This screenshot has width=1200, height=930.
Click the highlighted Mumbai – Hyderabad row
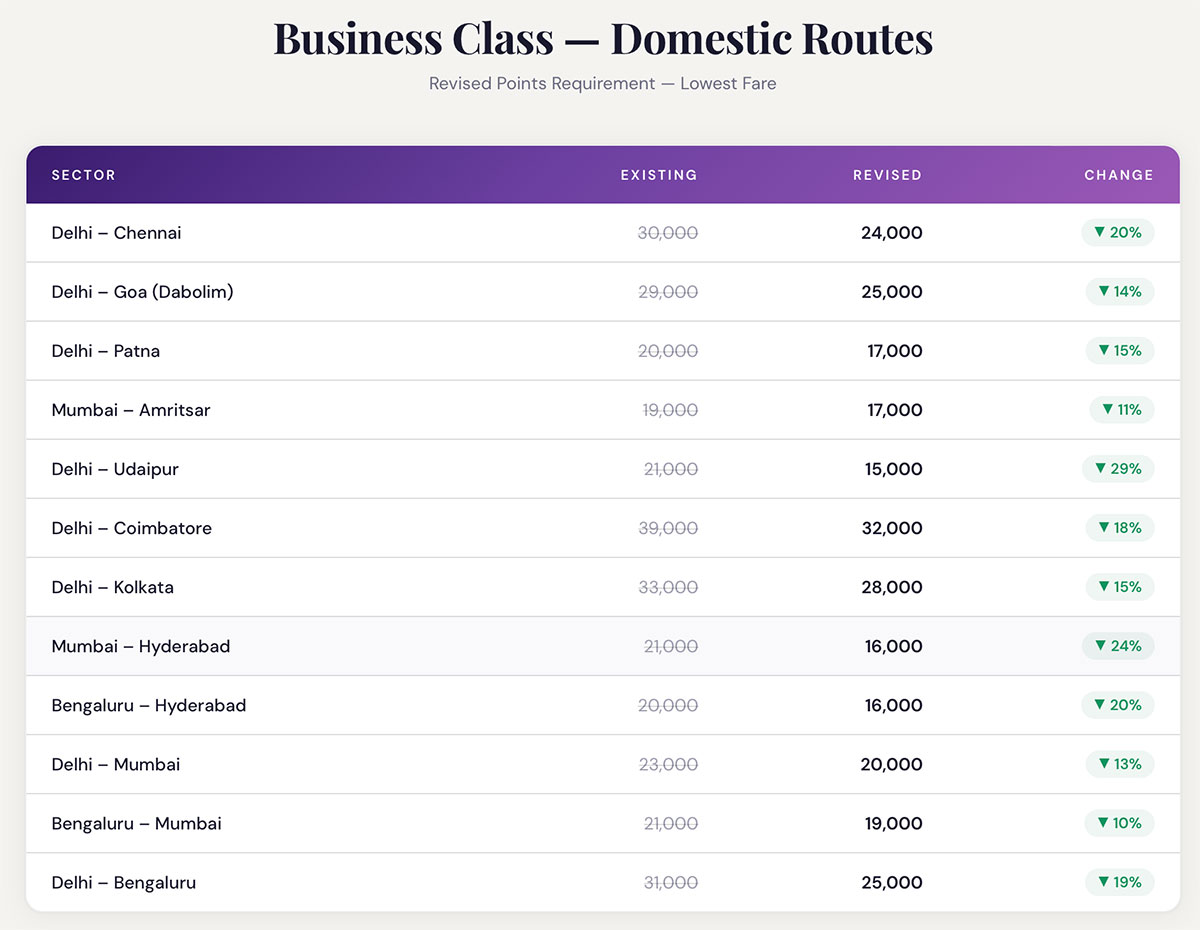click(600, 646)
